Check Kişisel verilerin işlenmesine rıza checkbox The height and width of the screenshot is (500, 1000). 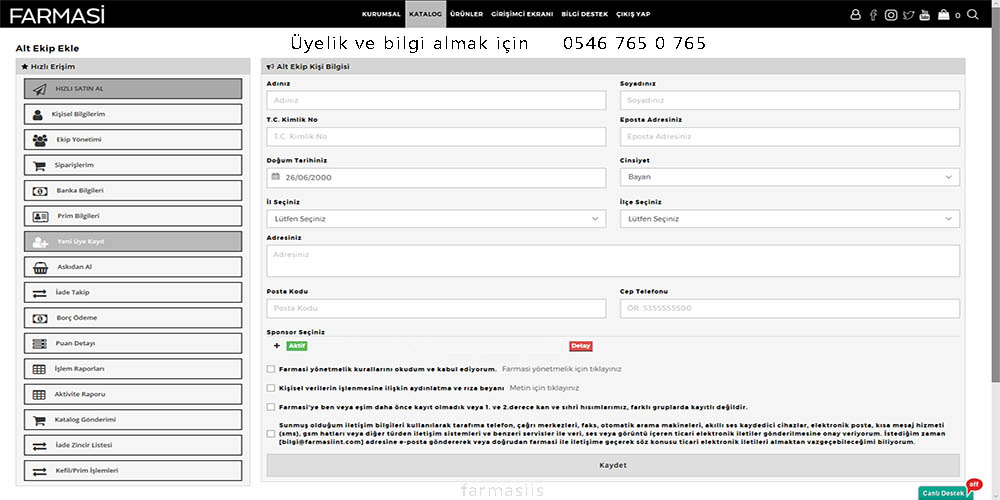pyautogui.click(x=271, y=388)
